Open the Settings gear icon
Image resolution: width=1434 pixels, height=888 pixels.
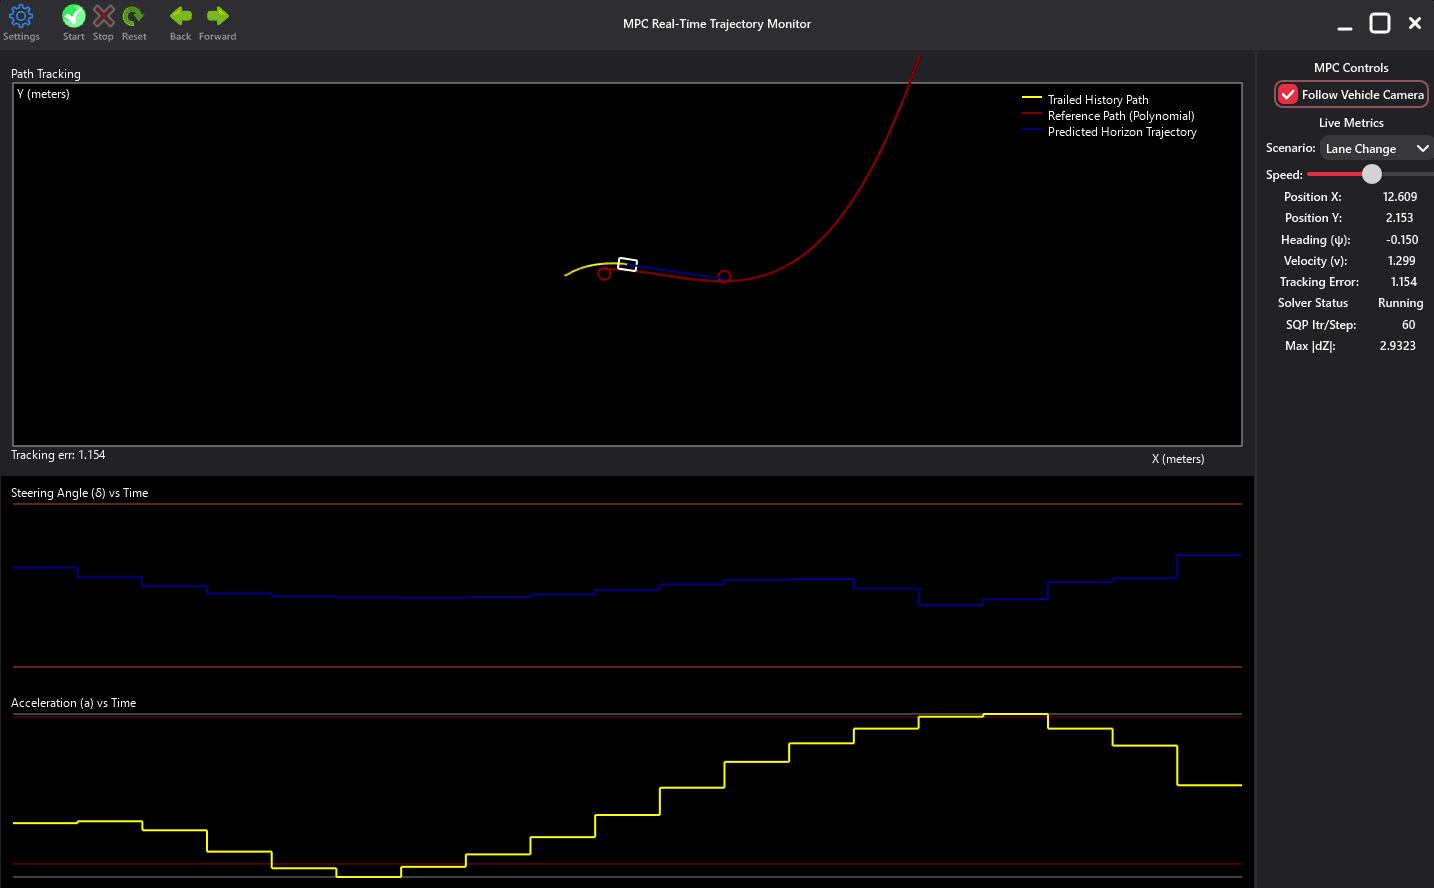(x=21, y=16)
